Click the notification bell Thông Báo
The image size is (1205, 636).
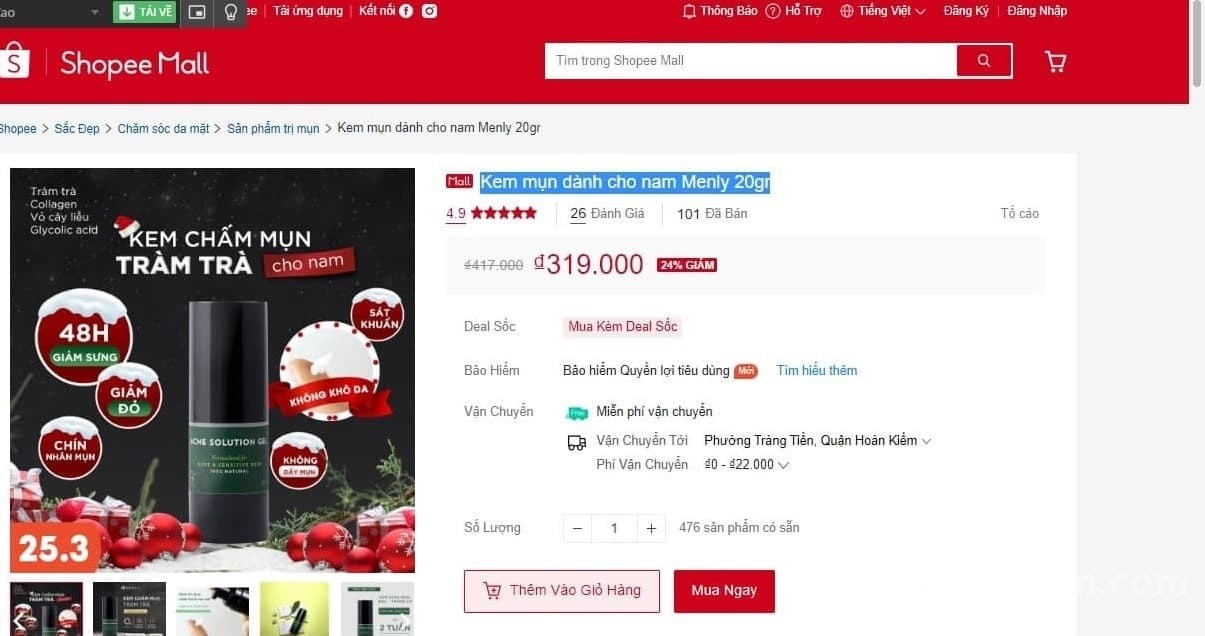tap(720, 11)
